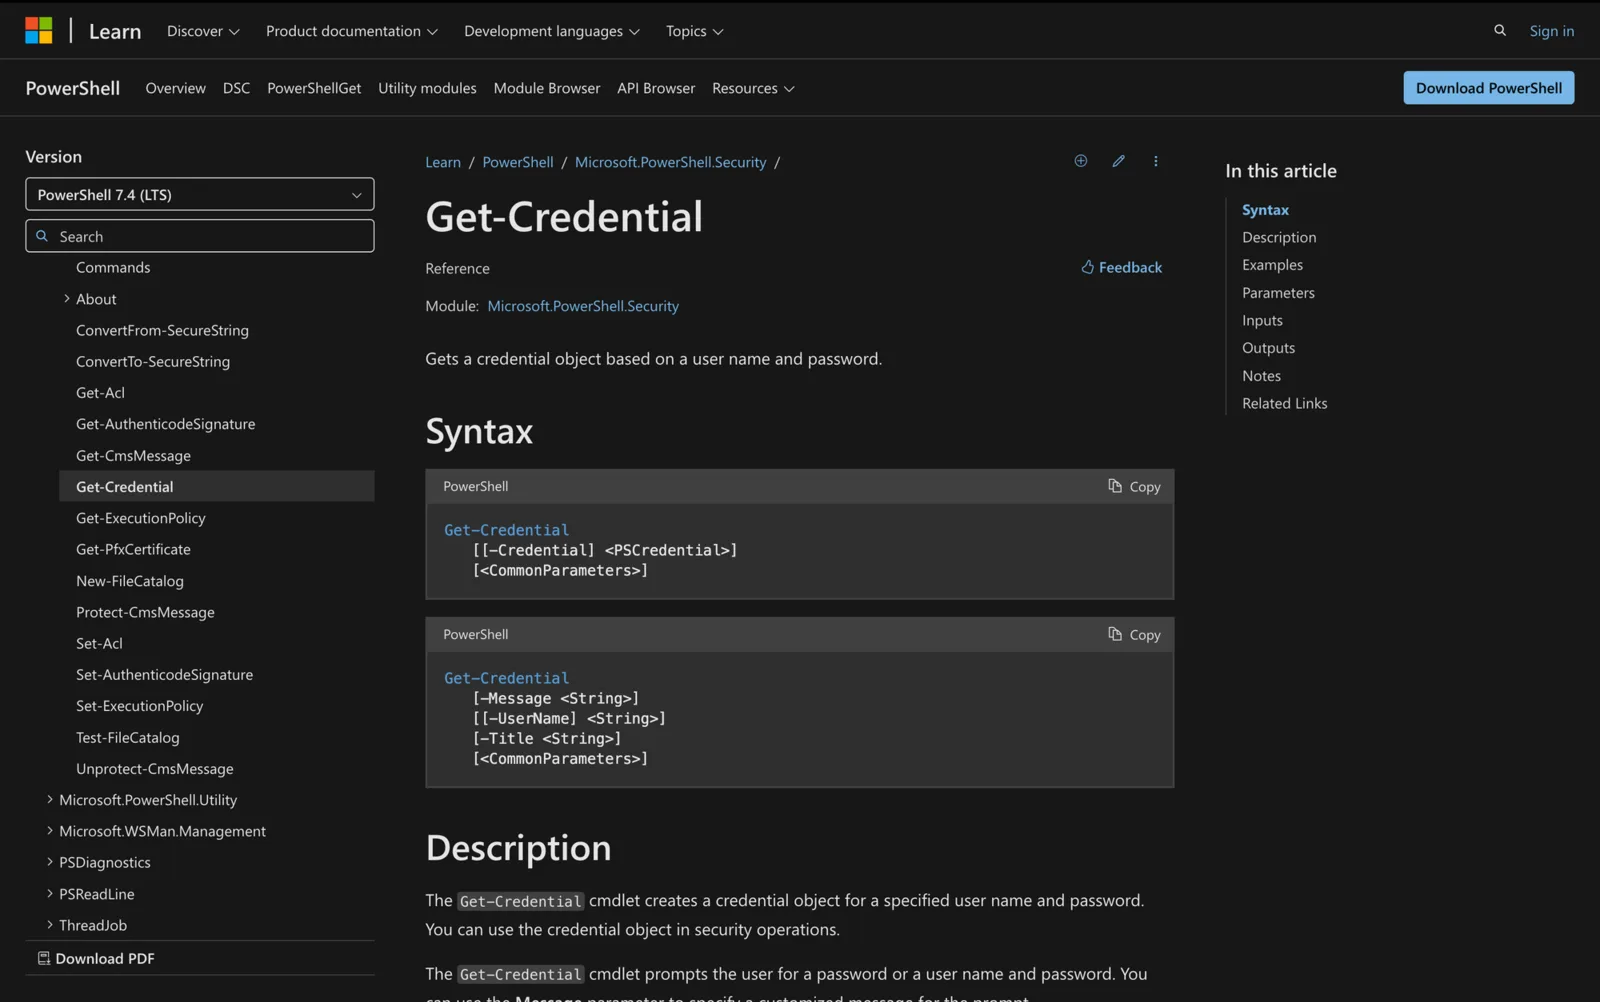Click the Download PDF document icon

click(44, 958)
